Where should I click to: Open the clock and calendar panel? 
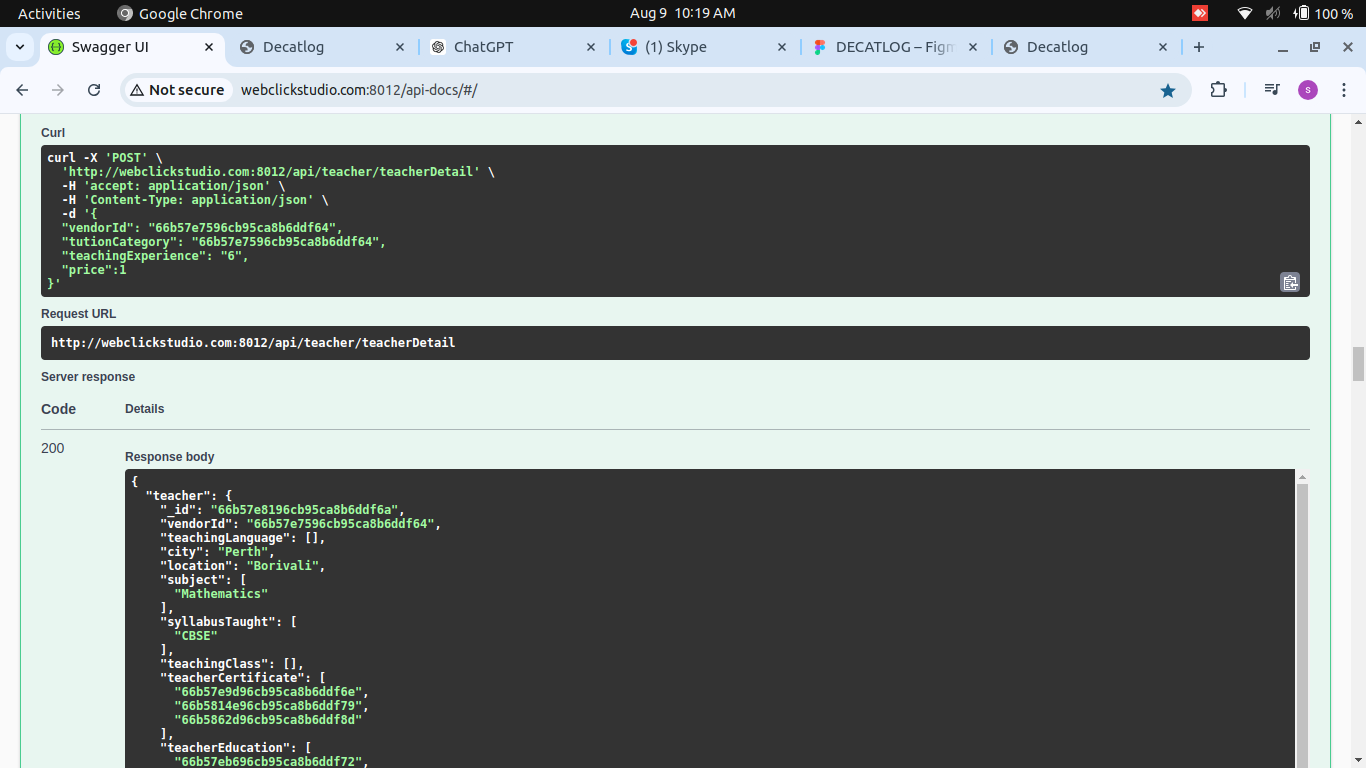pos(682,13)
